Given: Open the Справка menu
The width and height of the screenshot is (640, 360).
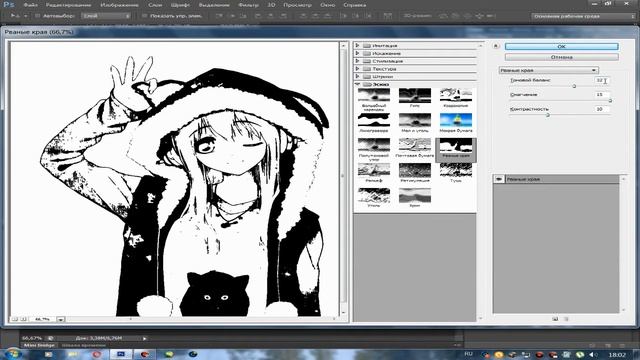Looking at the screenshot, I should click(x=355, y=5).
